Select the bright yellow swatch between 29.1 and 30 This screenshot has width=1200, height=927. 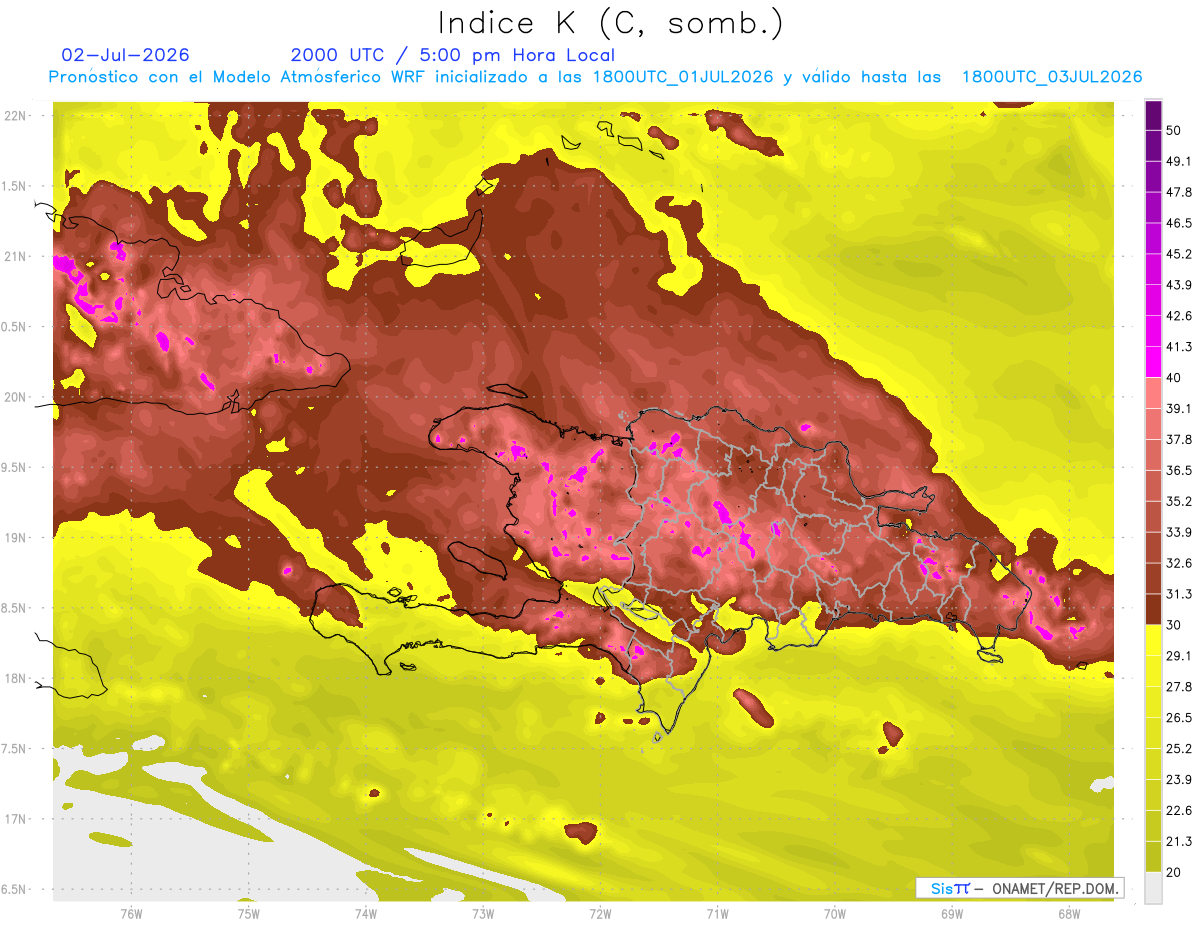pos(1153,640)
